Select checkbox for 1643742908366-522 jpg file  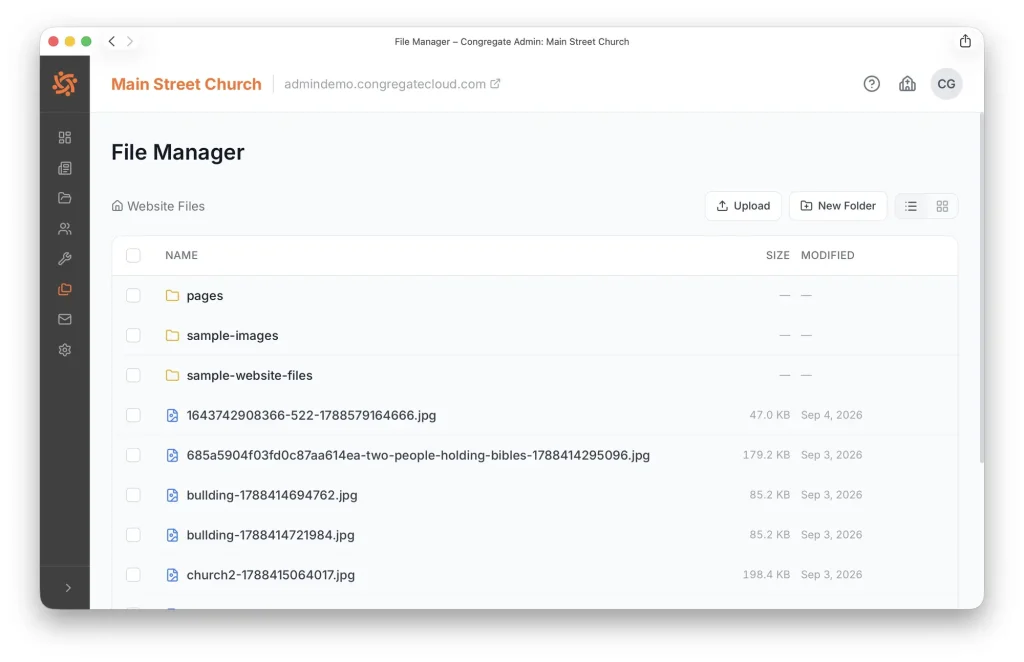(133, 415)
